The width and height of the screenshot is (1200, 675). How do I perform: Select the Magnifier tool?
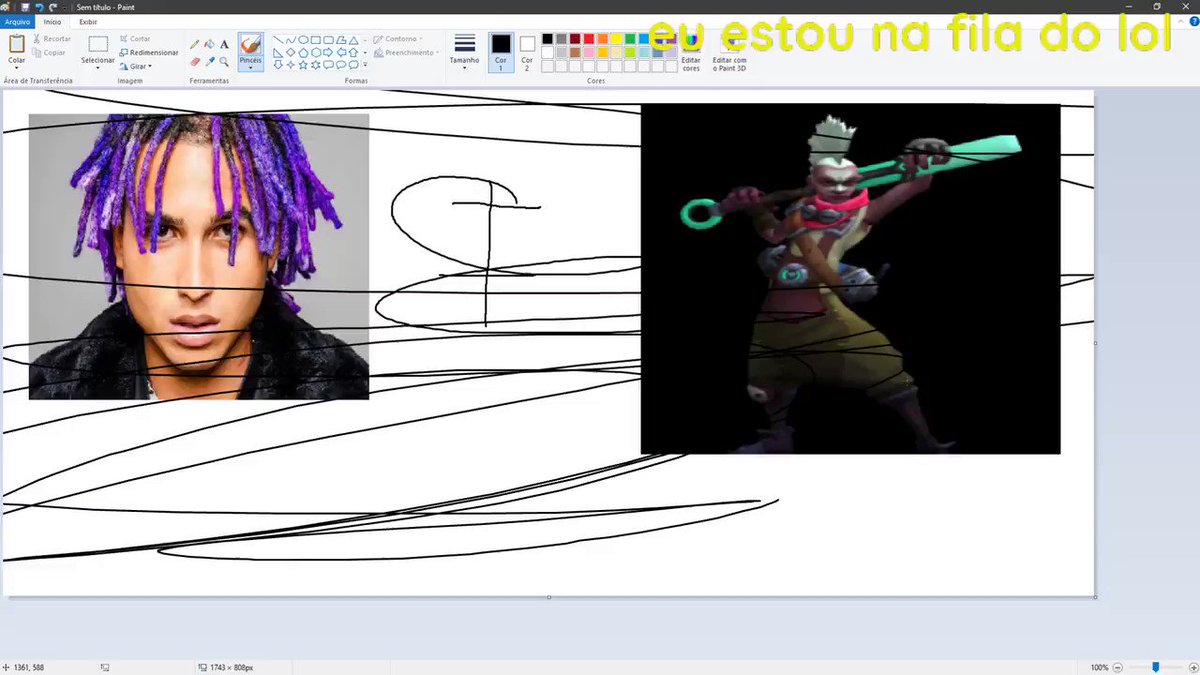point(224,61)
